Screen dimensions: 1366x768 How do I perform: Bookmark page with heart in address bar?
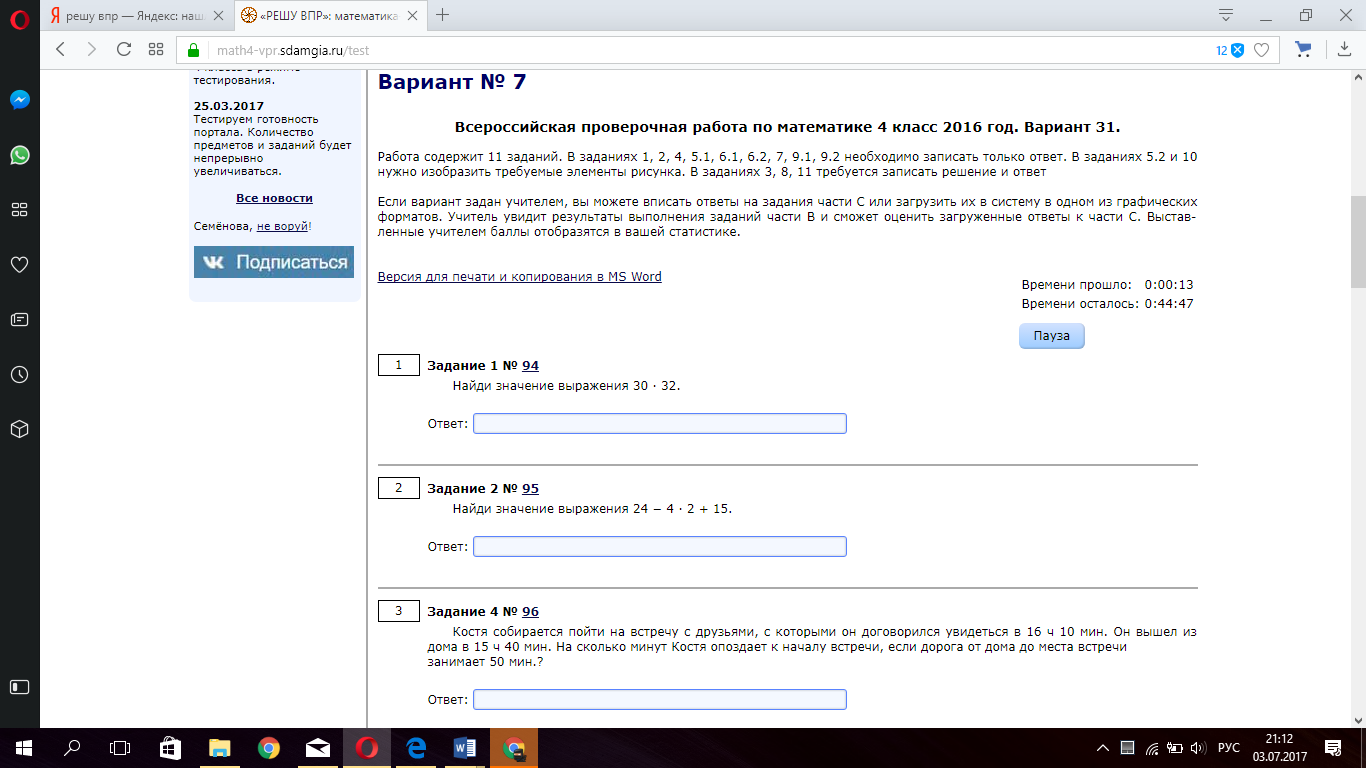pos(1262,50)
